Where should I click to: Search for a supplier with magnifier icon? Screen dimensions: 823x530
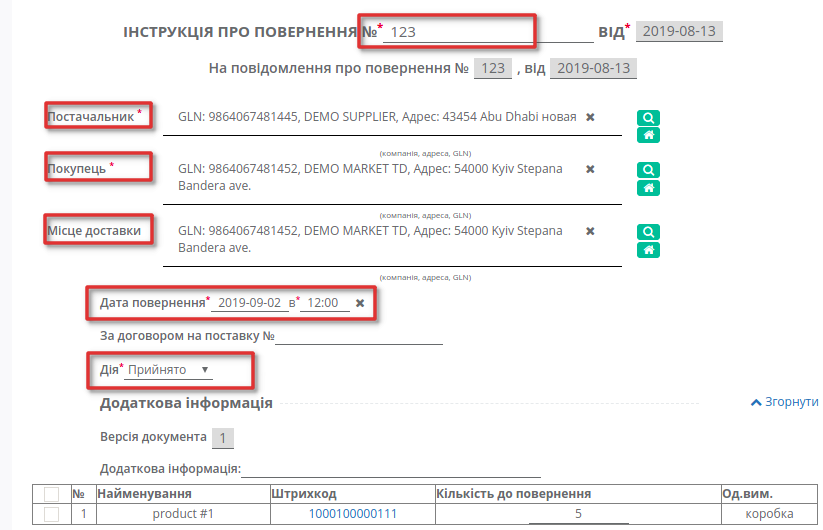pos(648,118)
